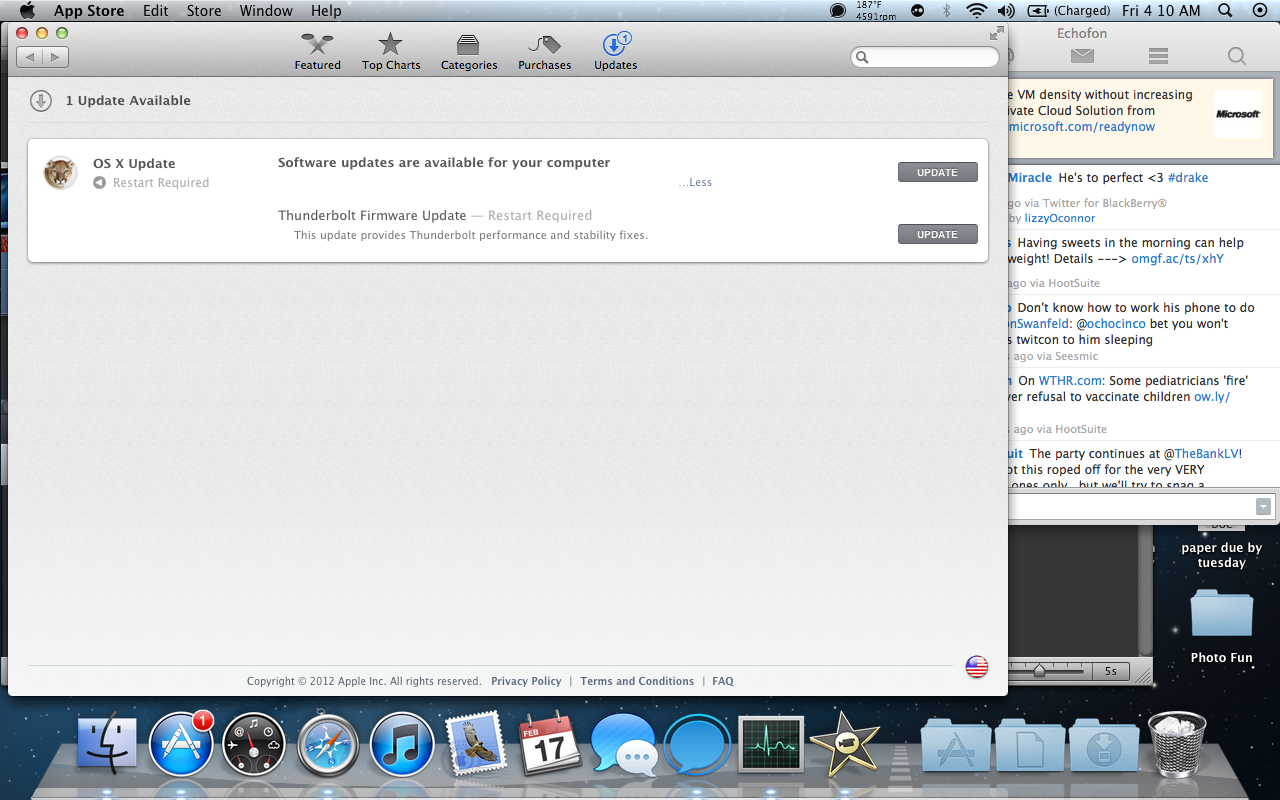This screenshot has height=800, width=1280.
Task: Show the Updates section
Action: [615, 52]
